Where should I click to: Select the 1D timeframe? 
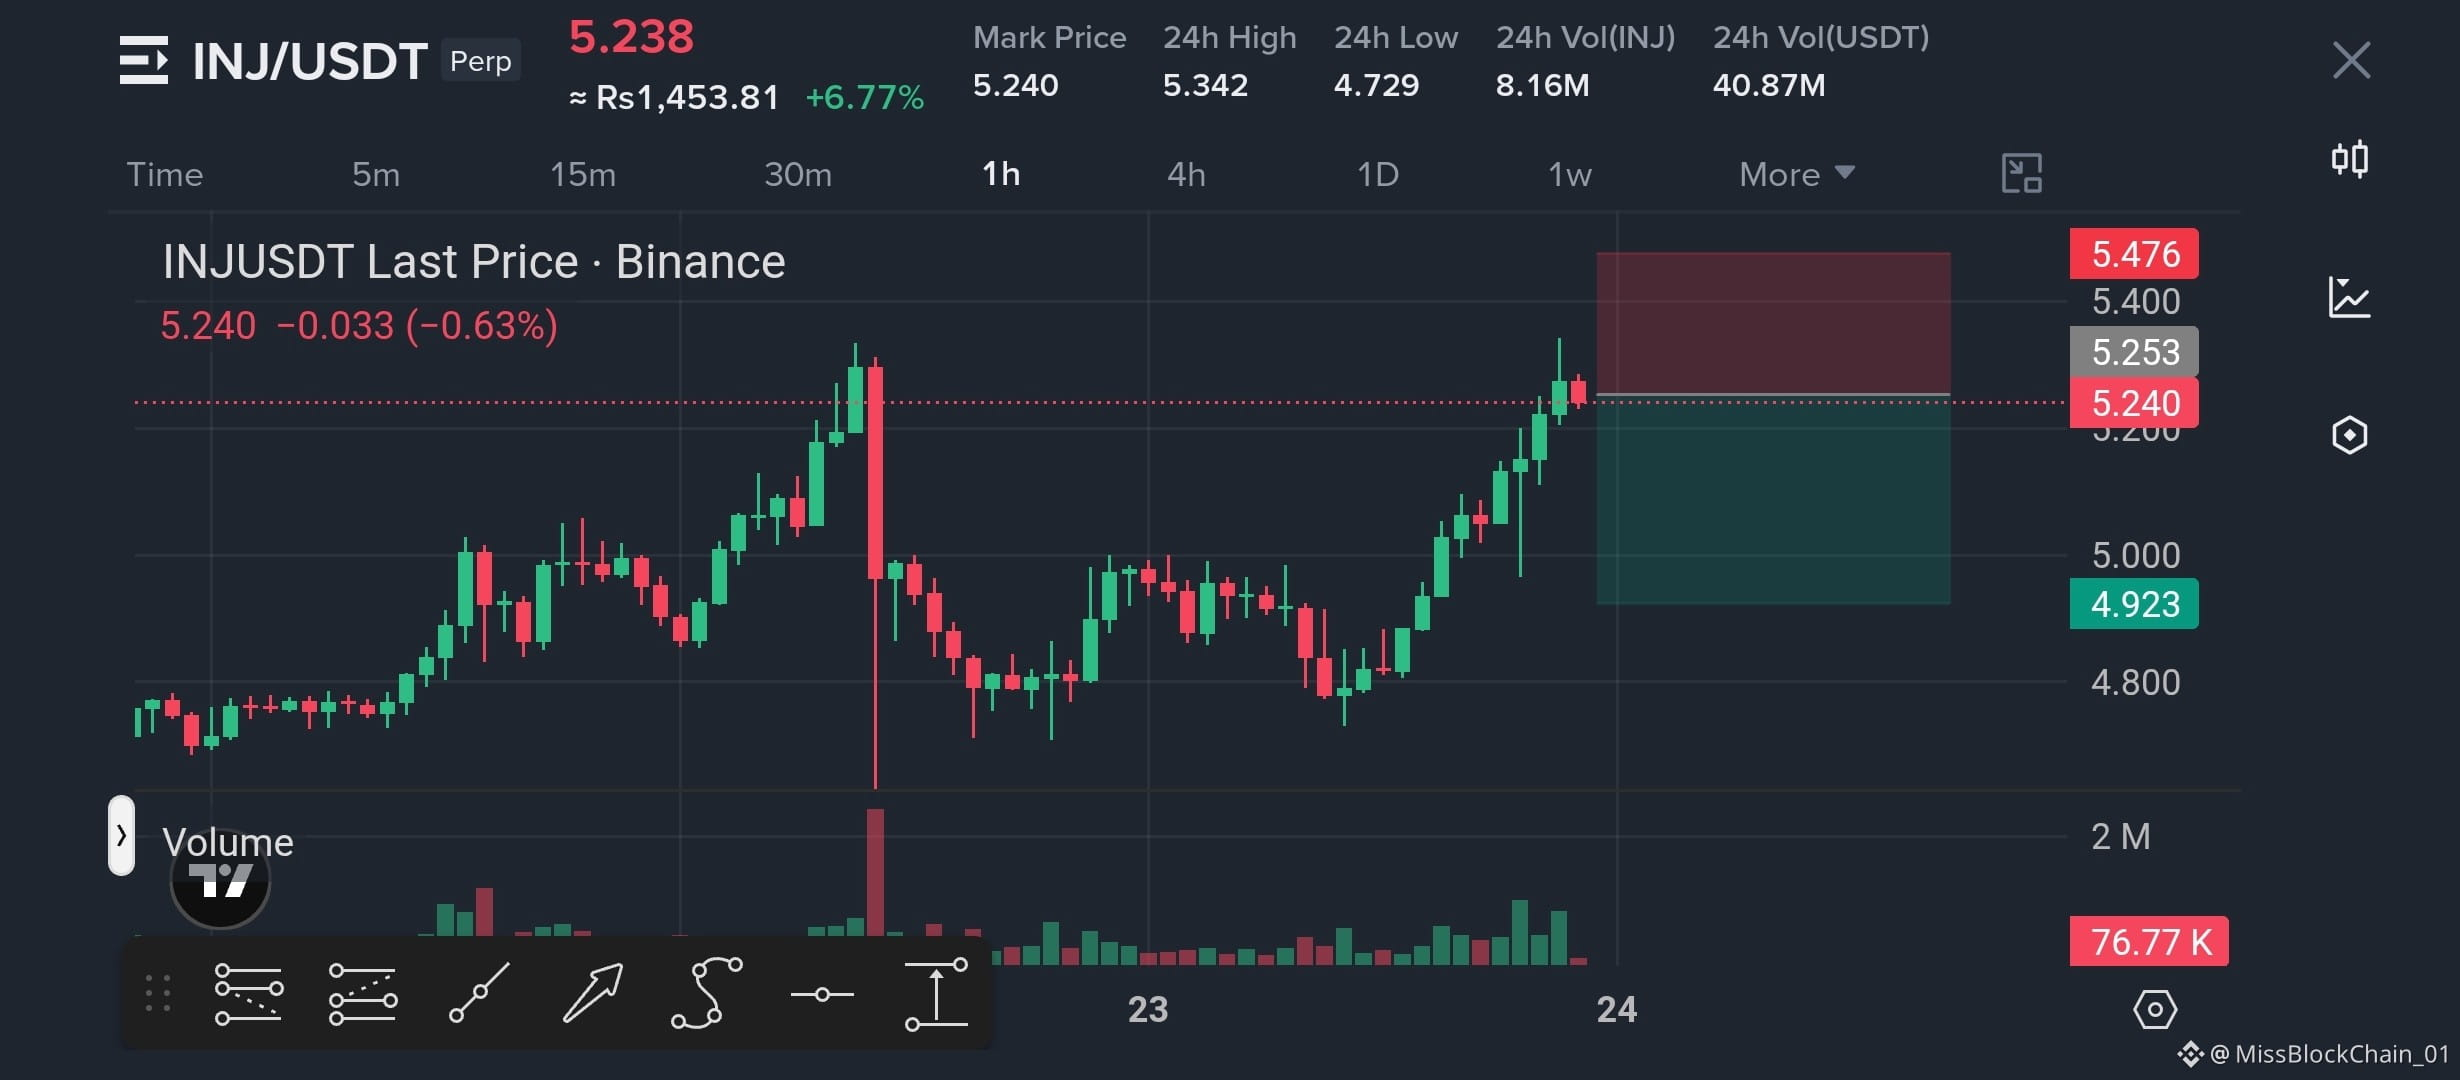pos(1377,174)
